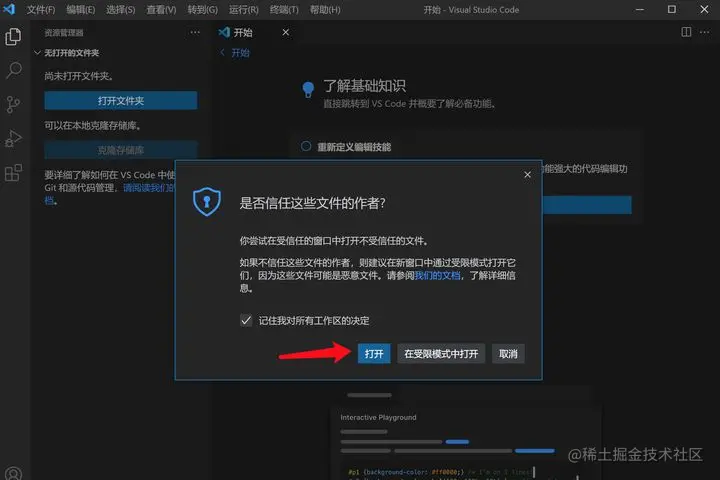
Task: Click the 打开 button in the dialog
Action: (x=374, y=353)
